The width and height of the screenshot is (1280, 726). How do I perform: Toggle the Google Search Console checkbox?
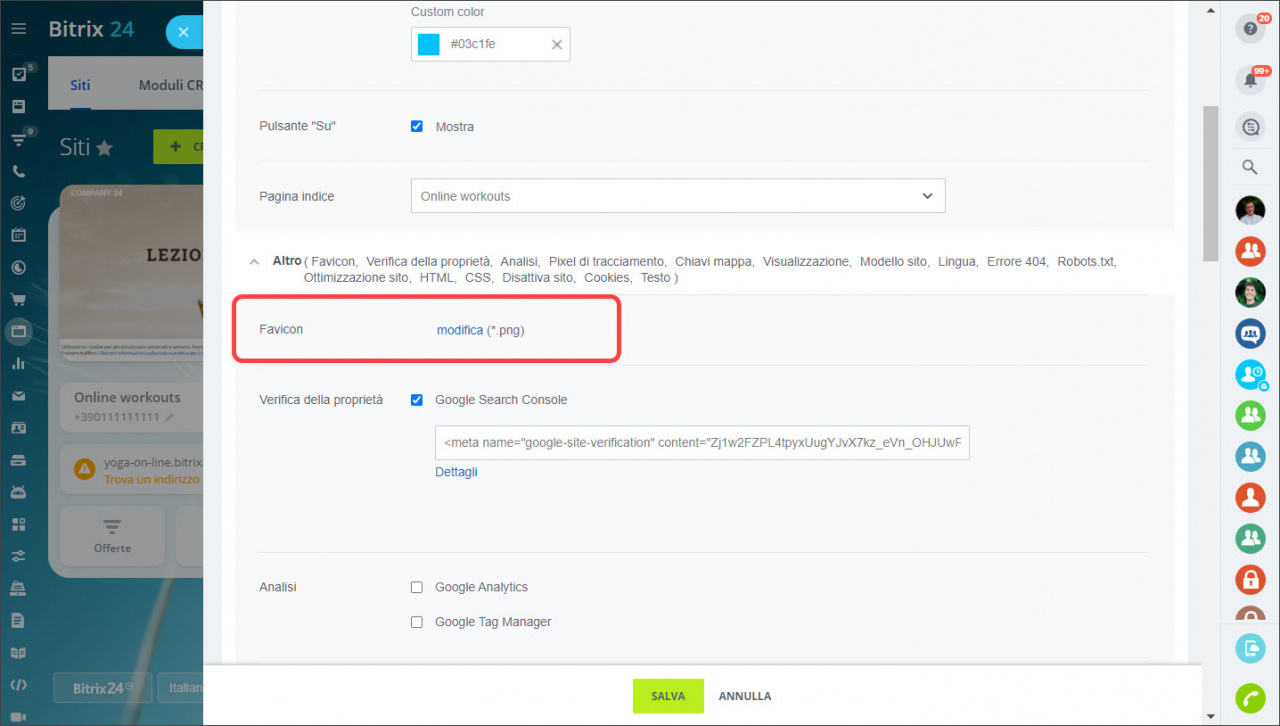click(x=417, y=400)
